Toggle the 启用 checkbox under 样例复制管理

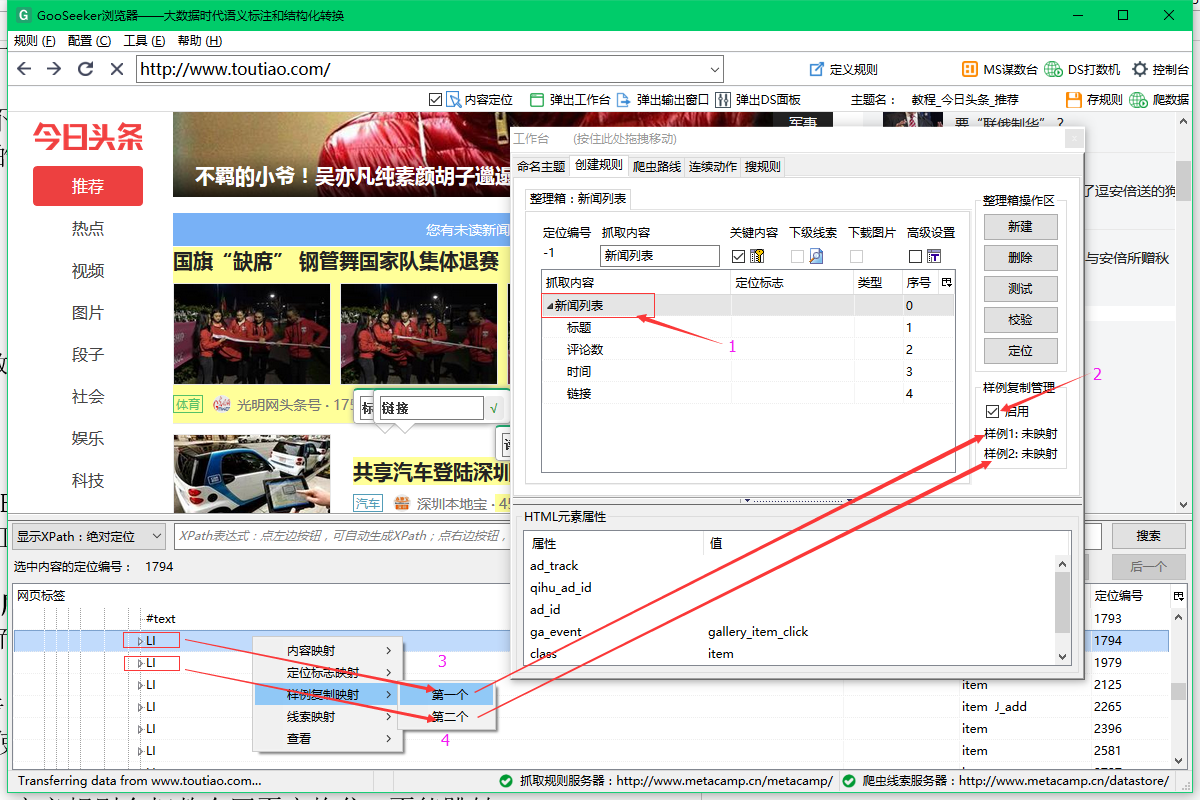pyautogui.click(x=992, y=411)
